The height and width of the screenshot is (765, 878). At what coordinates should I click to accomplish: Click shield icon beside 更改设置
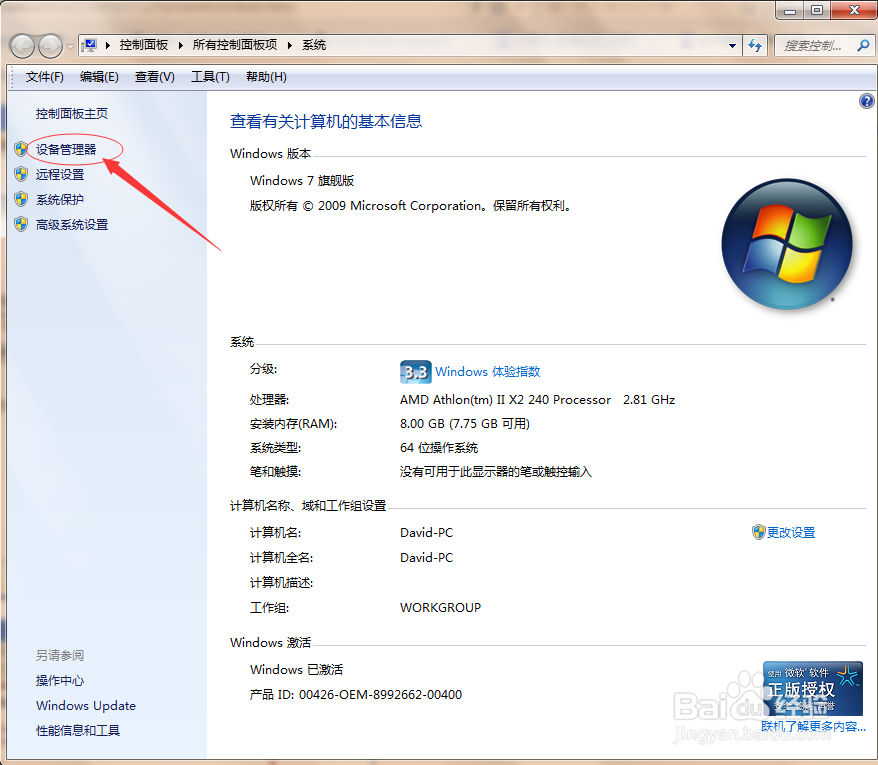click(758, 532)
